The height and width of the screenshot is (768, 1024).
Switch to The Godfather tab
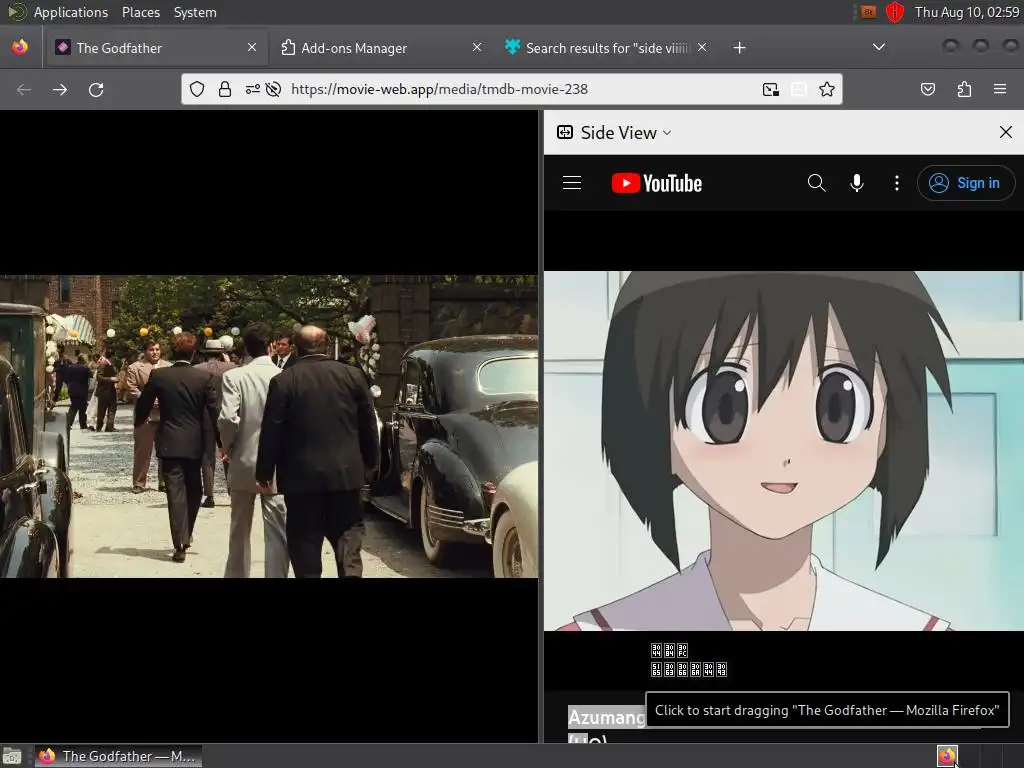pos(155,48)
